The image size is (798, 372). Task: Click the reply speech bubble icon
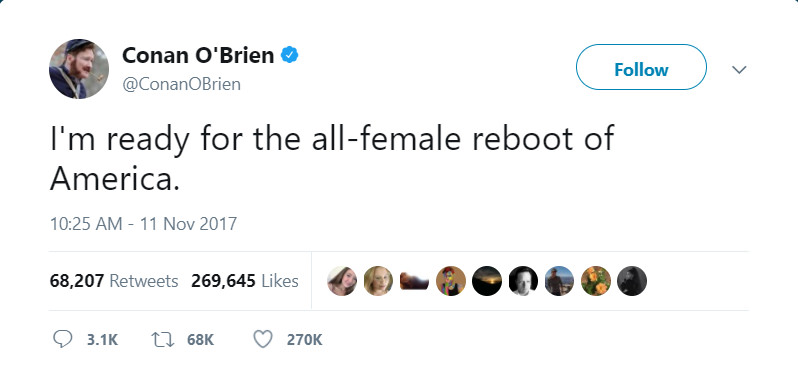click(62, 339)
